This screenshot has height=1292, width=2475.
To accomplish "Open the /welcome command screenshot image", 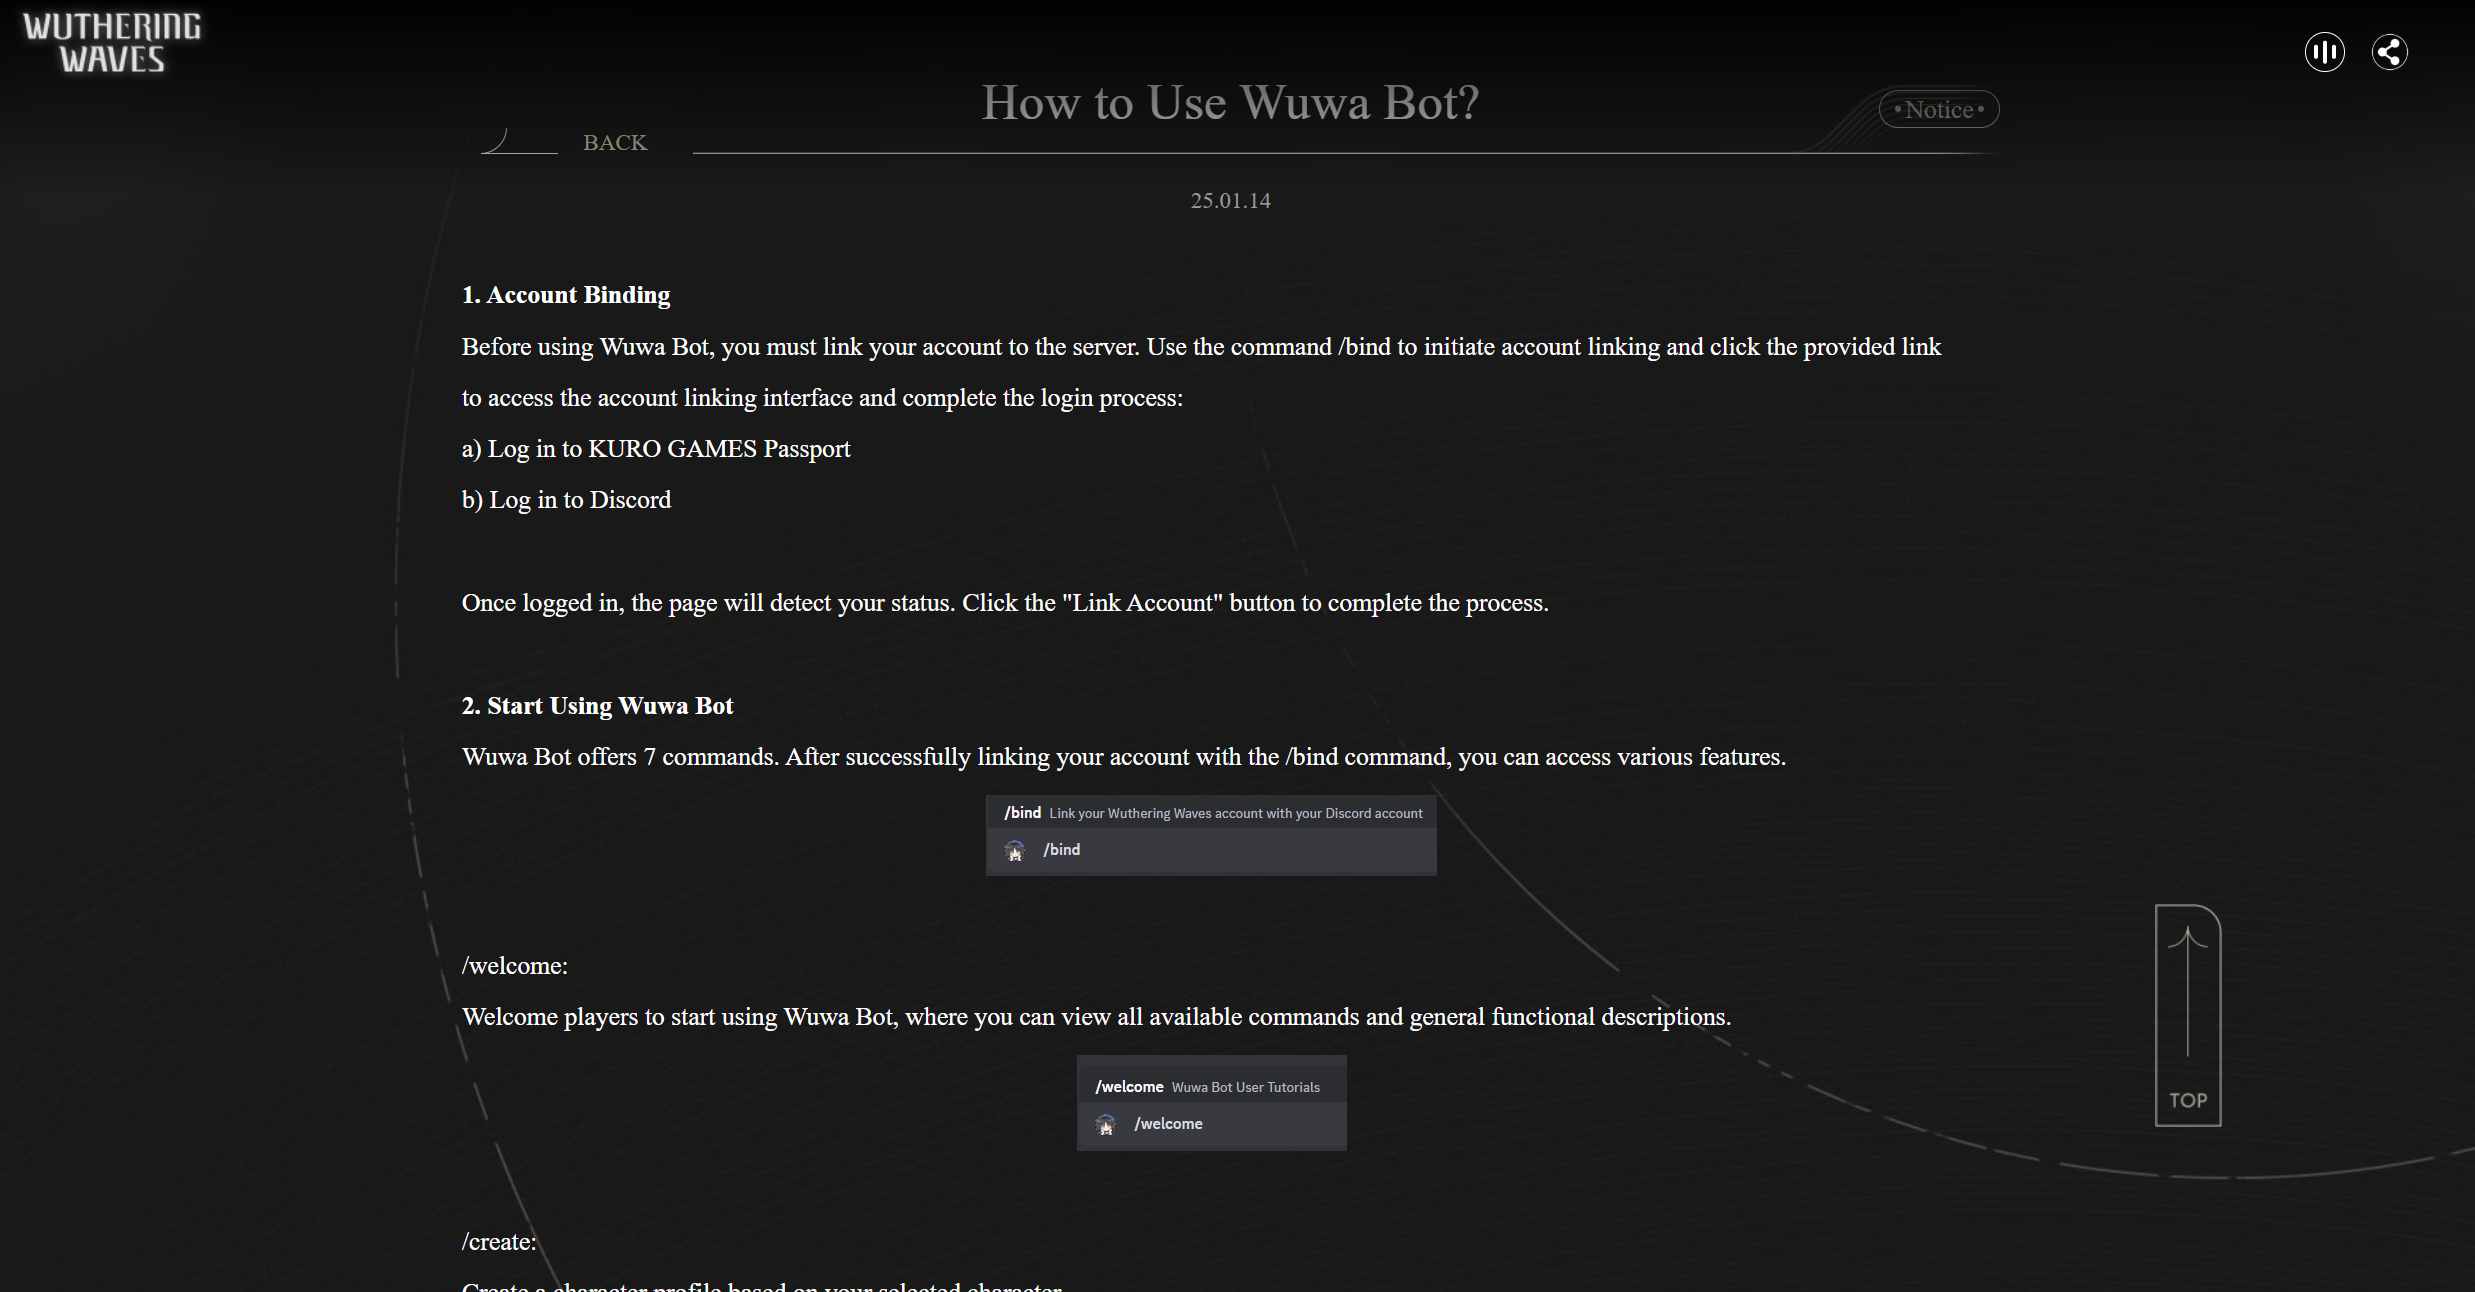I will [1211, 1103].
